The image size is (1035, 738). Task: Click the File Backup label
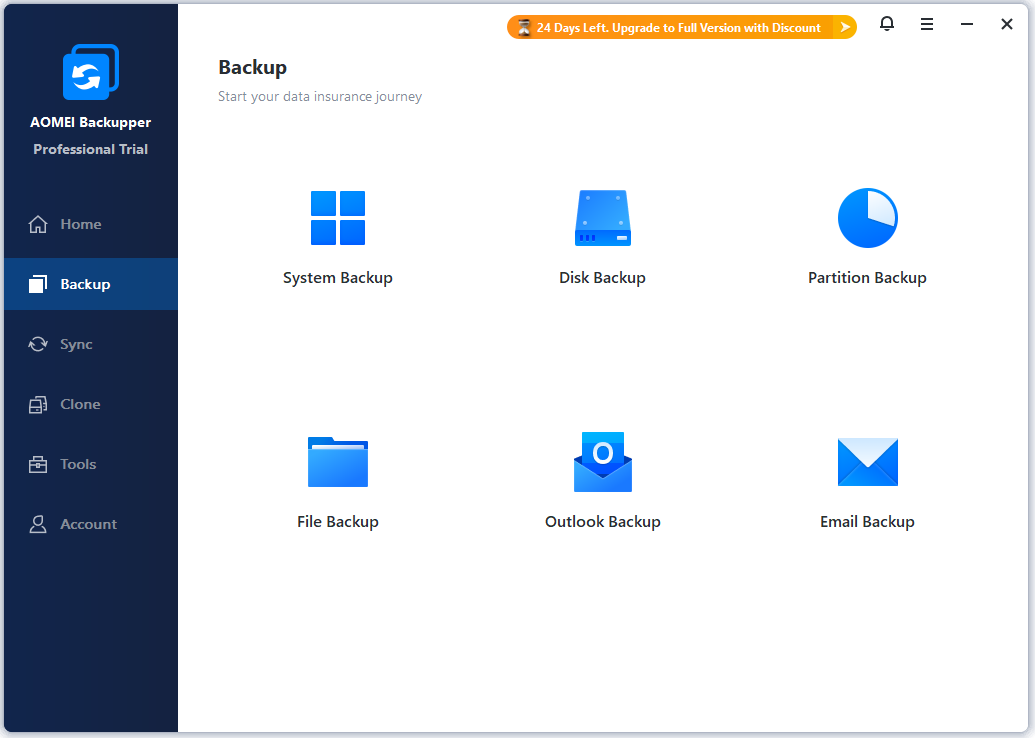[338, 522]
